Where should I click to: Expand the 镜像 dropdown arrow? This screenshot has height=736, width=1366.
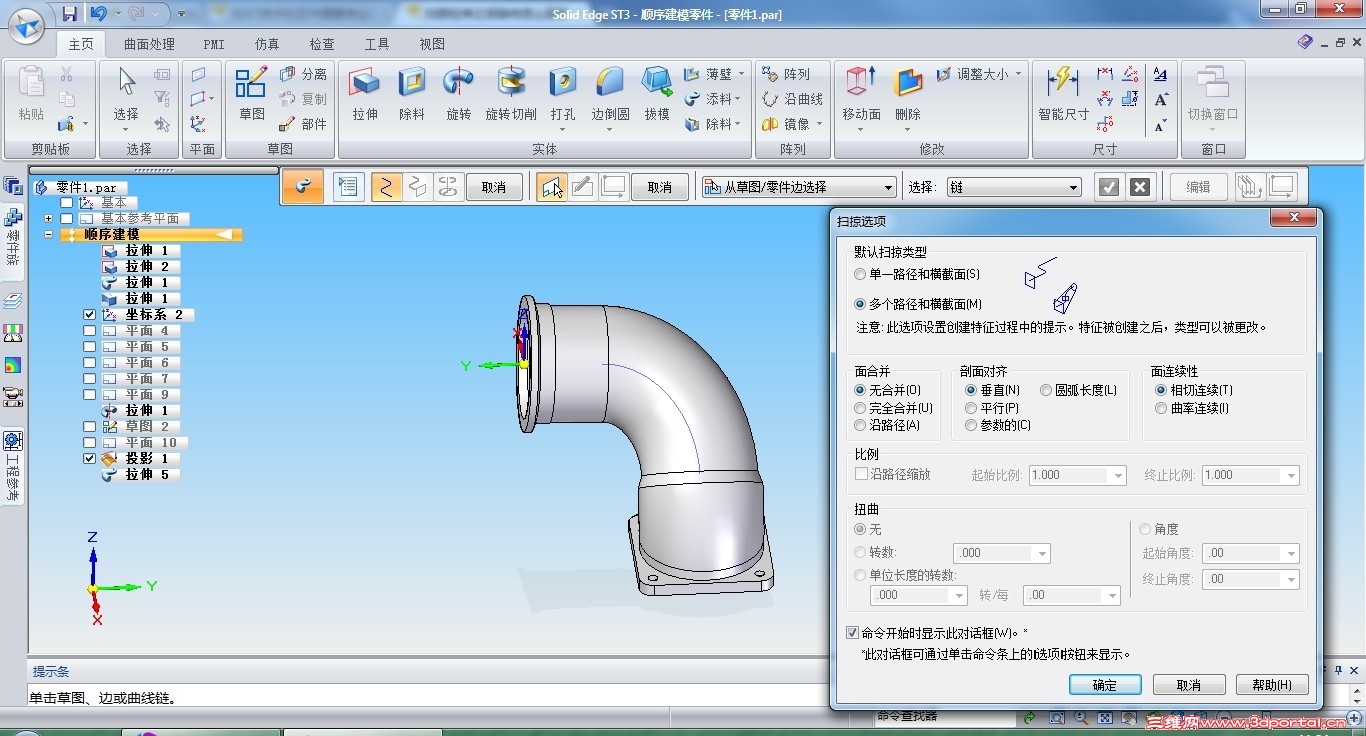(818, 124)
